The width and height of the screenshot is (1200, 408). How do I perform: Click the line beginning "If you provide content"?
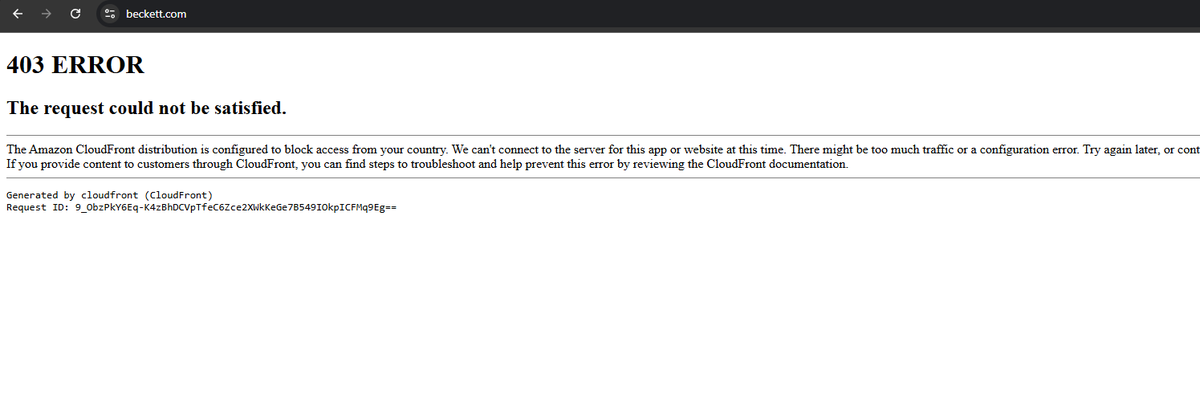click(x=427, y=163)
